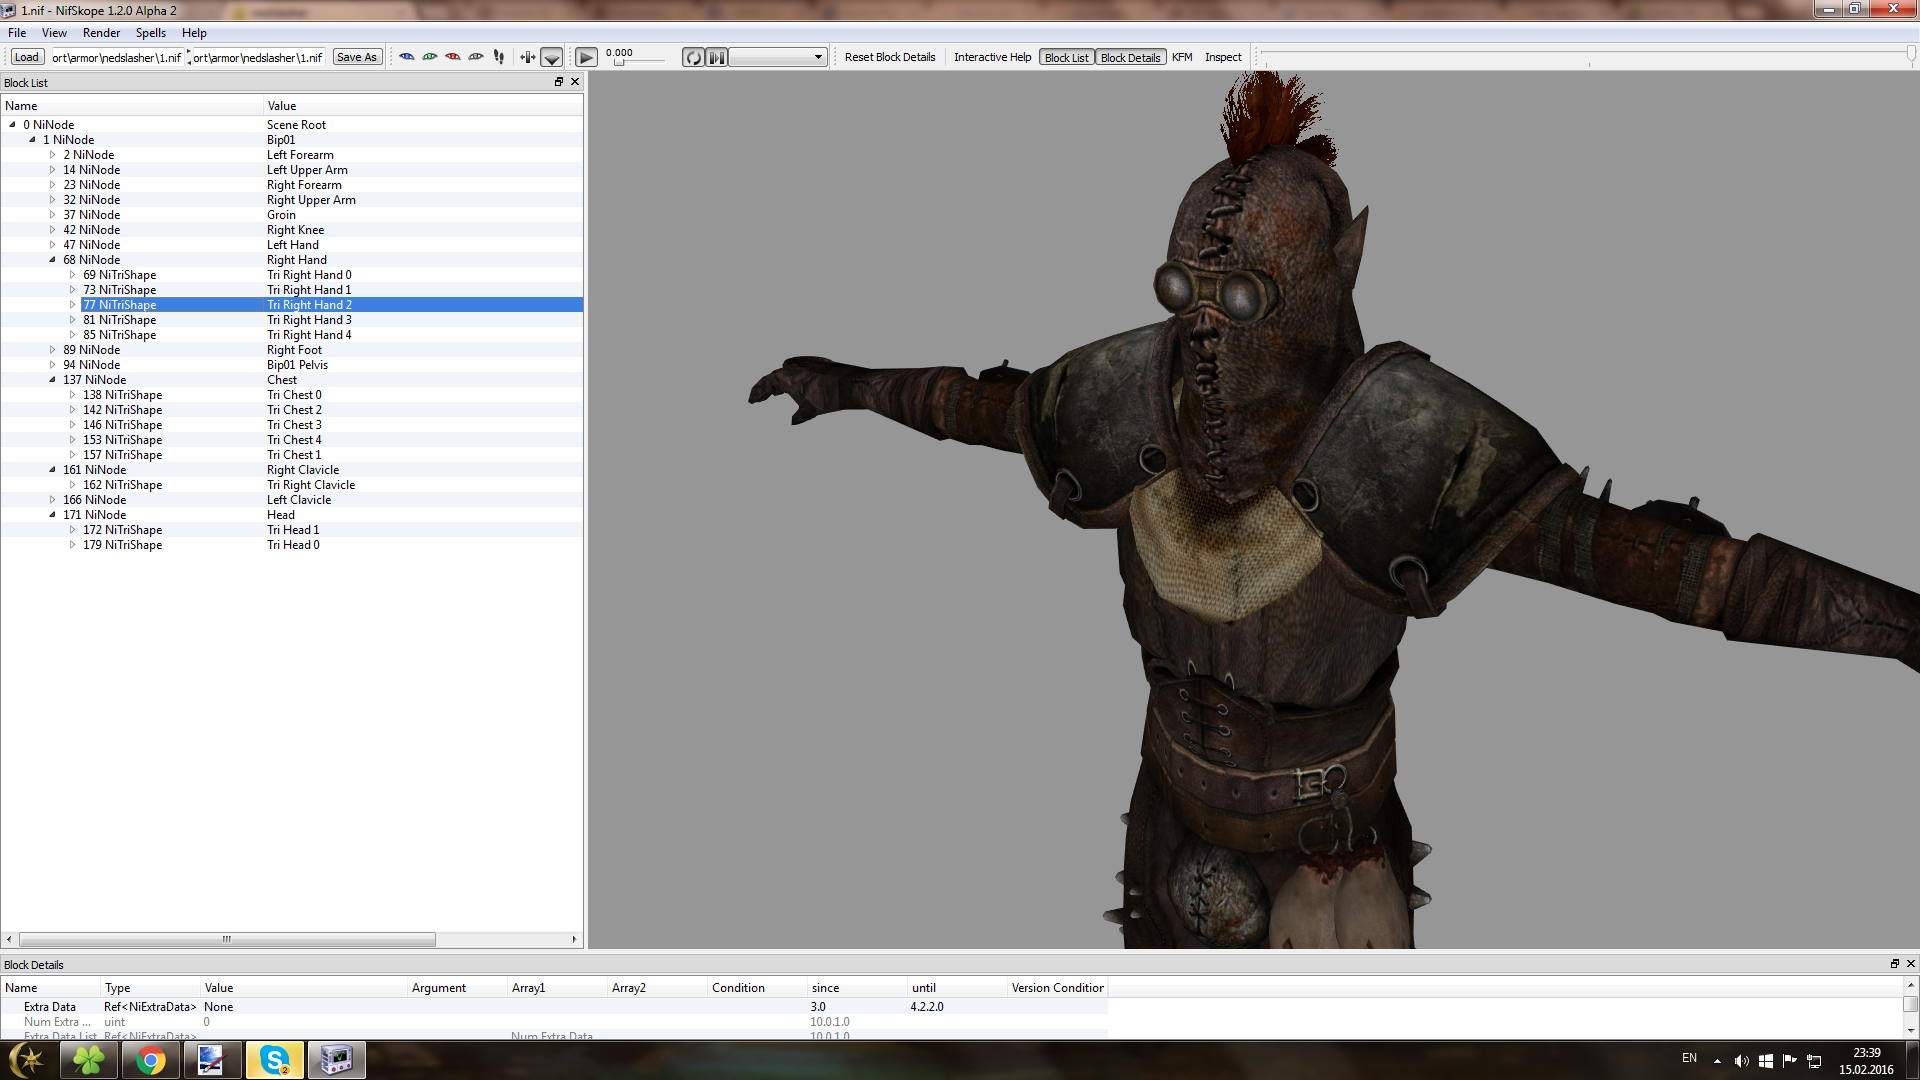Click the Version Condition column header

(1057, 988)
